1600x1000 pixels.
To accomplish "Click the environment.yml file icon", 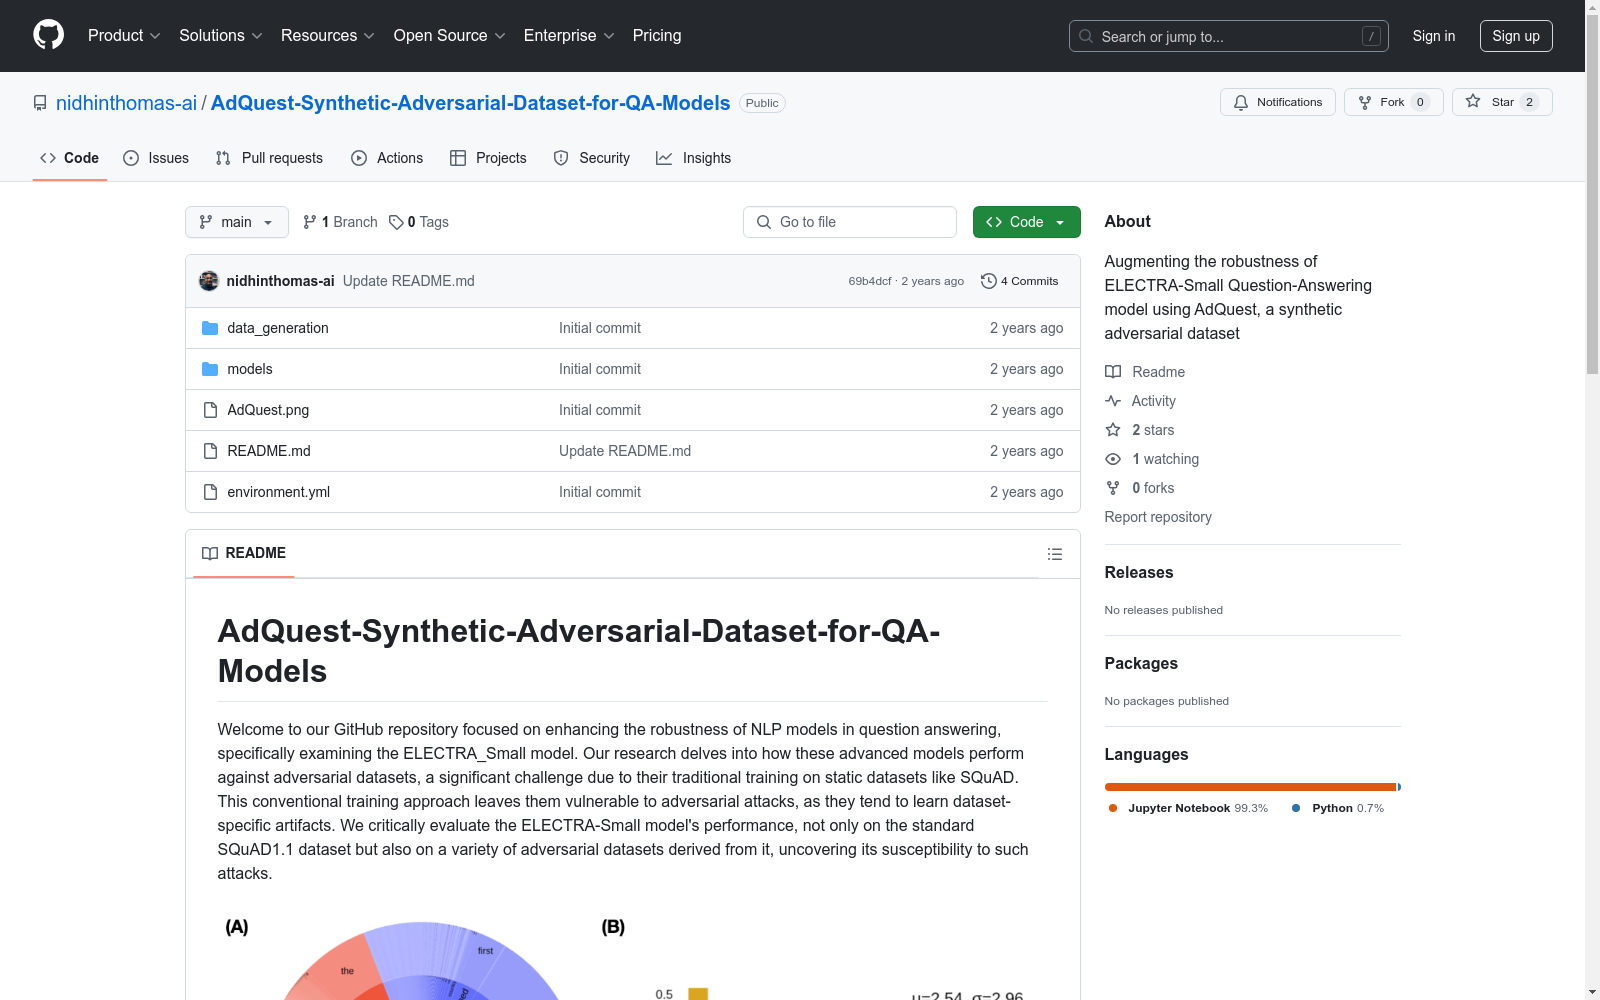I will coord(210,492).
